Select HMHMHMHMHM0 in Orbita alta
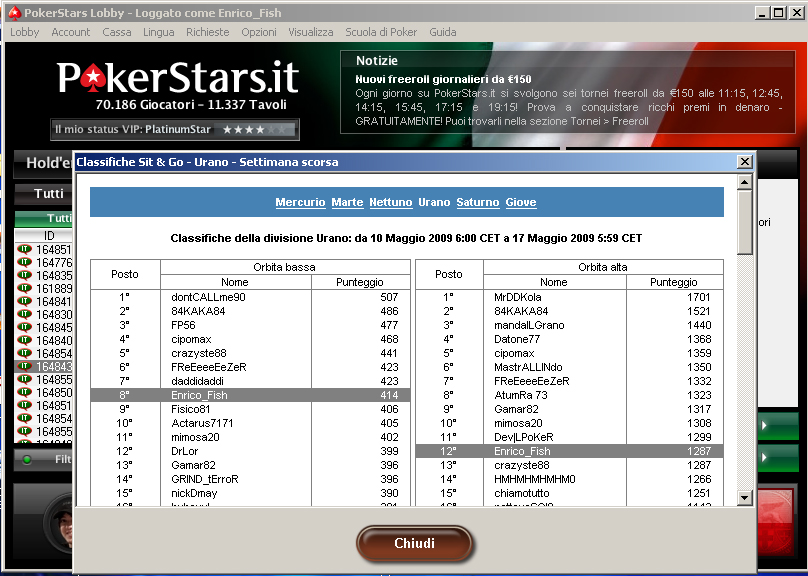 click(534, 479)
